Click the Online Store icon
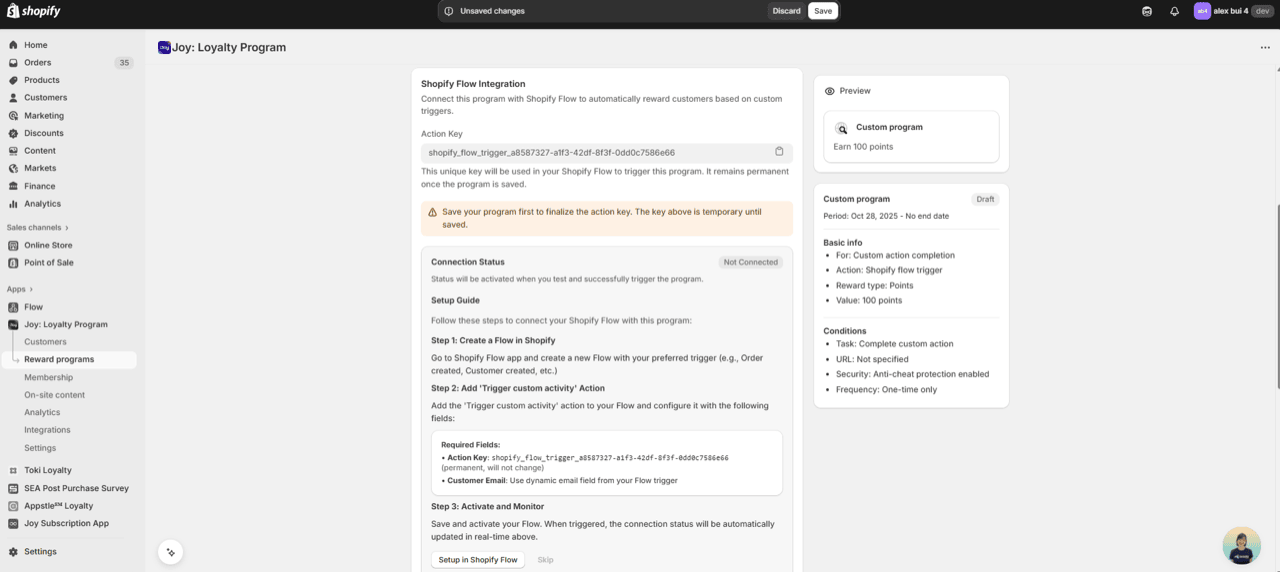 pos(14,245)
